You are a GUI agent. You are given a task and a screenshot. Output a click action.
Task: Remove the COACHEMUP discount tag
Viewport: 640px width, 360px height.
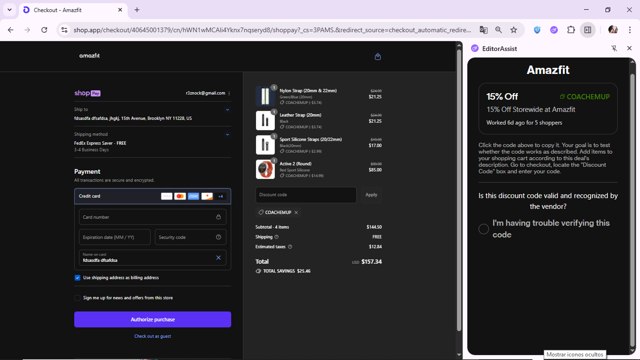pos(296,212)
